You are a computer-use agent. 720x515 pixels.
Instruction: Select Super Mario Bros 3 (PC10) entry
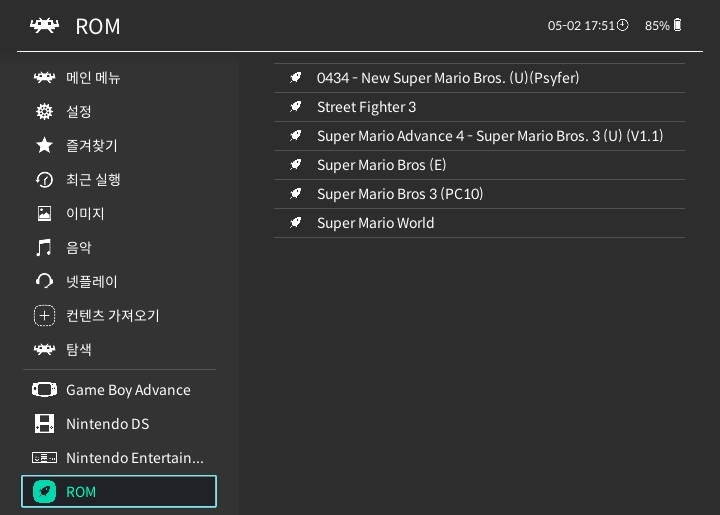tap(479, 194)
